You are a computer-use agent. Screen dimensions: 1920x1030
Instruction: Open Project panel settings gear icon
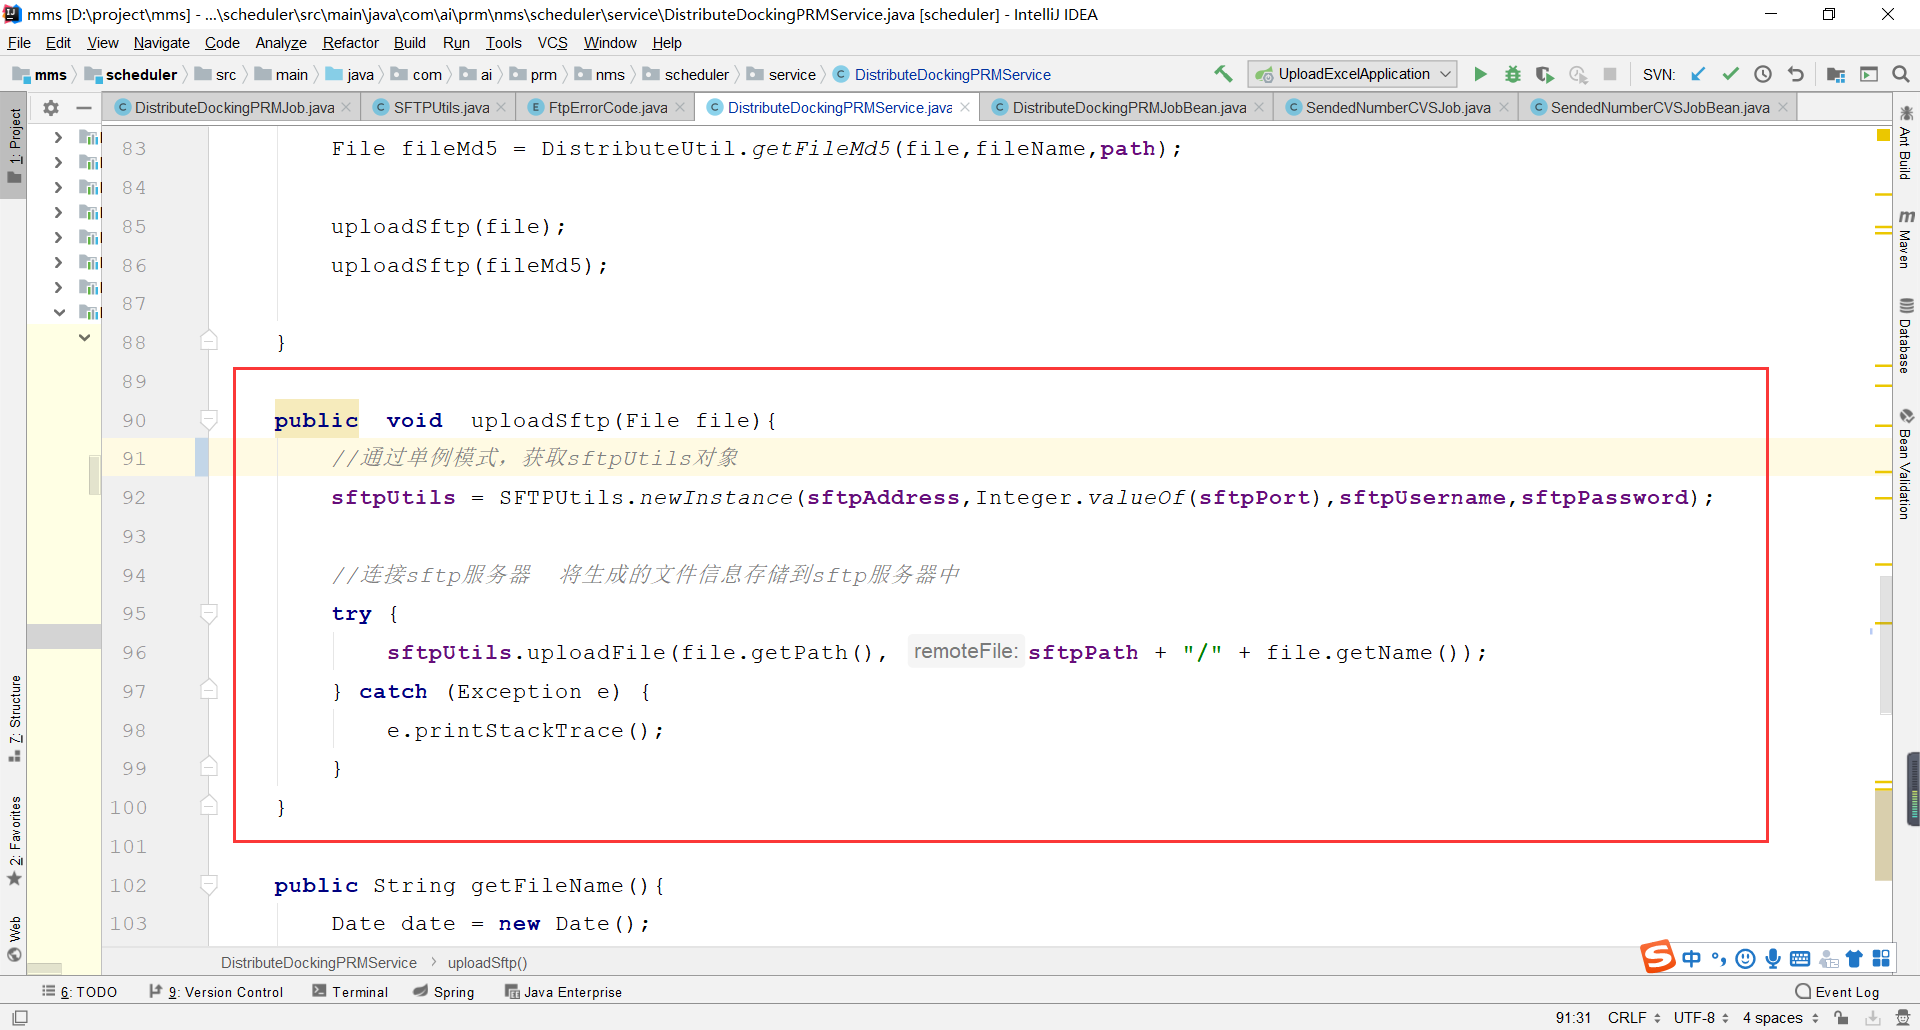pos(51,108)
